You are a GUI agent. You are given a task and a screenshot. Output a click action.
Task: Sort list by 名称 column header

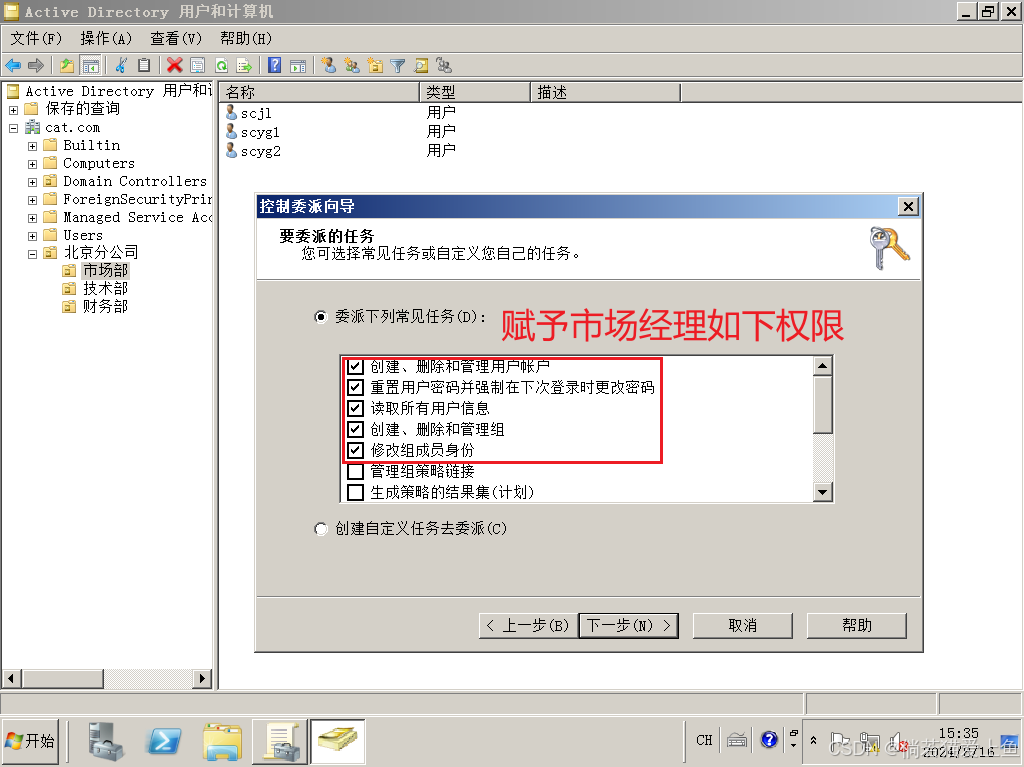tap(319, 93)
